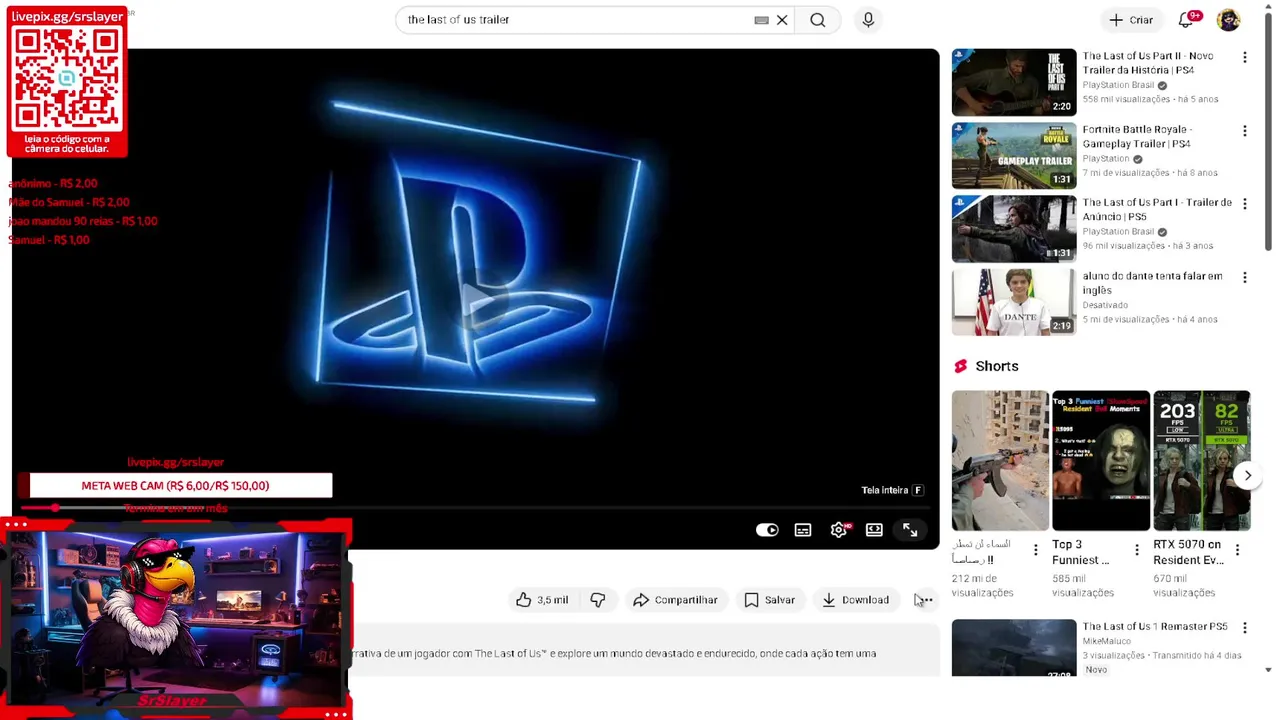Toggle the autoplay switch in the player

coord(767,530)
